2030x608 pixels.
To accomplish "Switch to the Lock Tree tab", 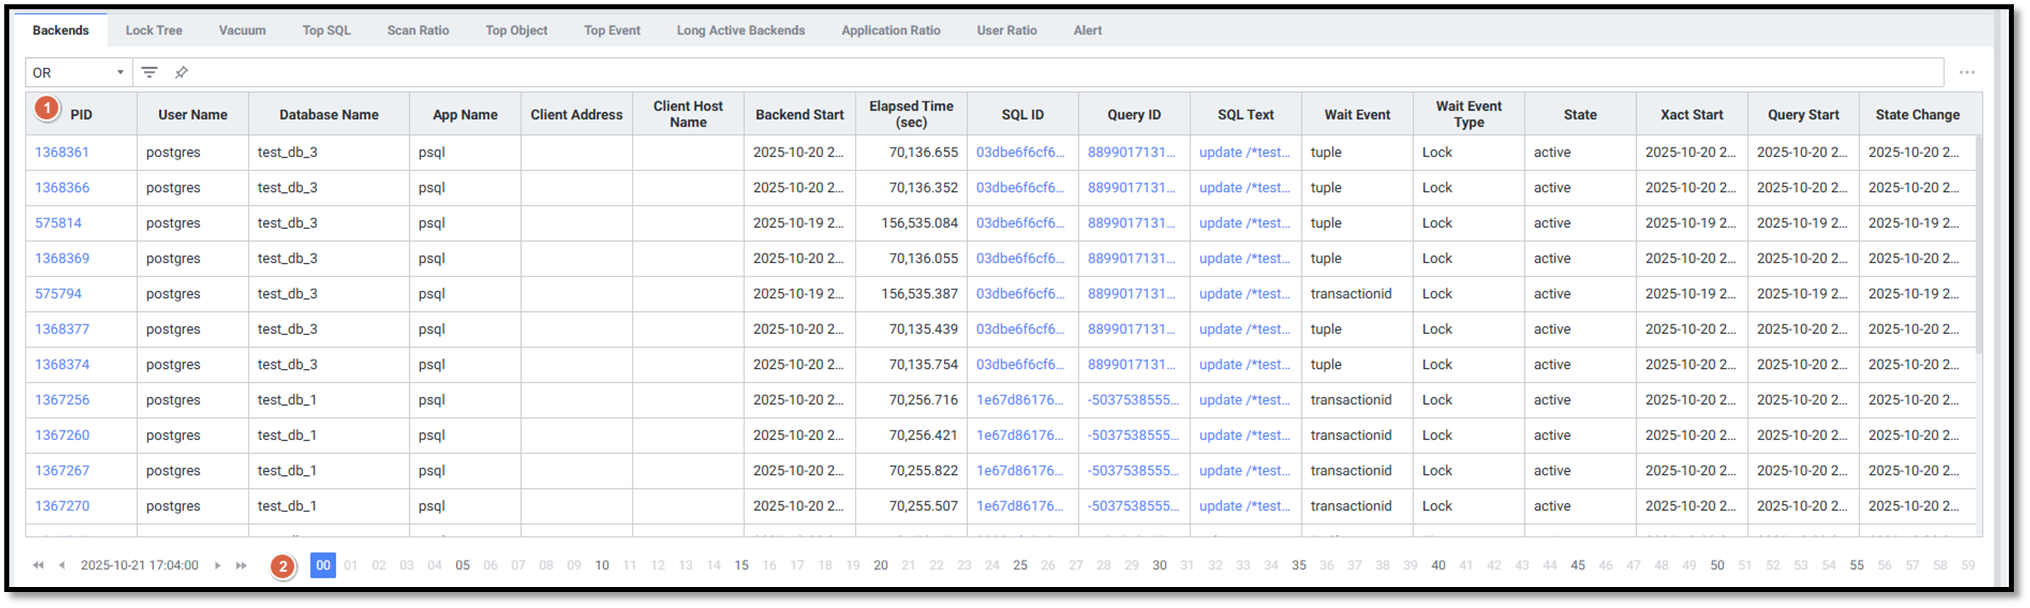I will [154, 30].
